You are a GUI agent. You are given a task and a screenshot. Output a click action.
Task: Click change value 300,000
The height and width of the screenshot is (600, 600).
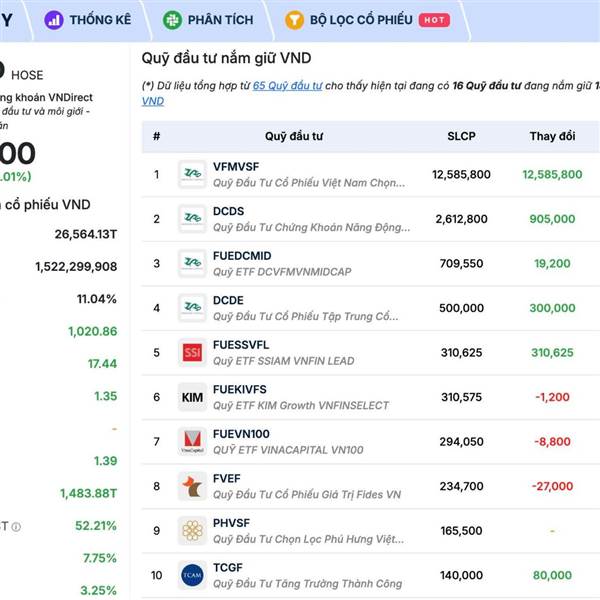click(552, 308)
